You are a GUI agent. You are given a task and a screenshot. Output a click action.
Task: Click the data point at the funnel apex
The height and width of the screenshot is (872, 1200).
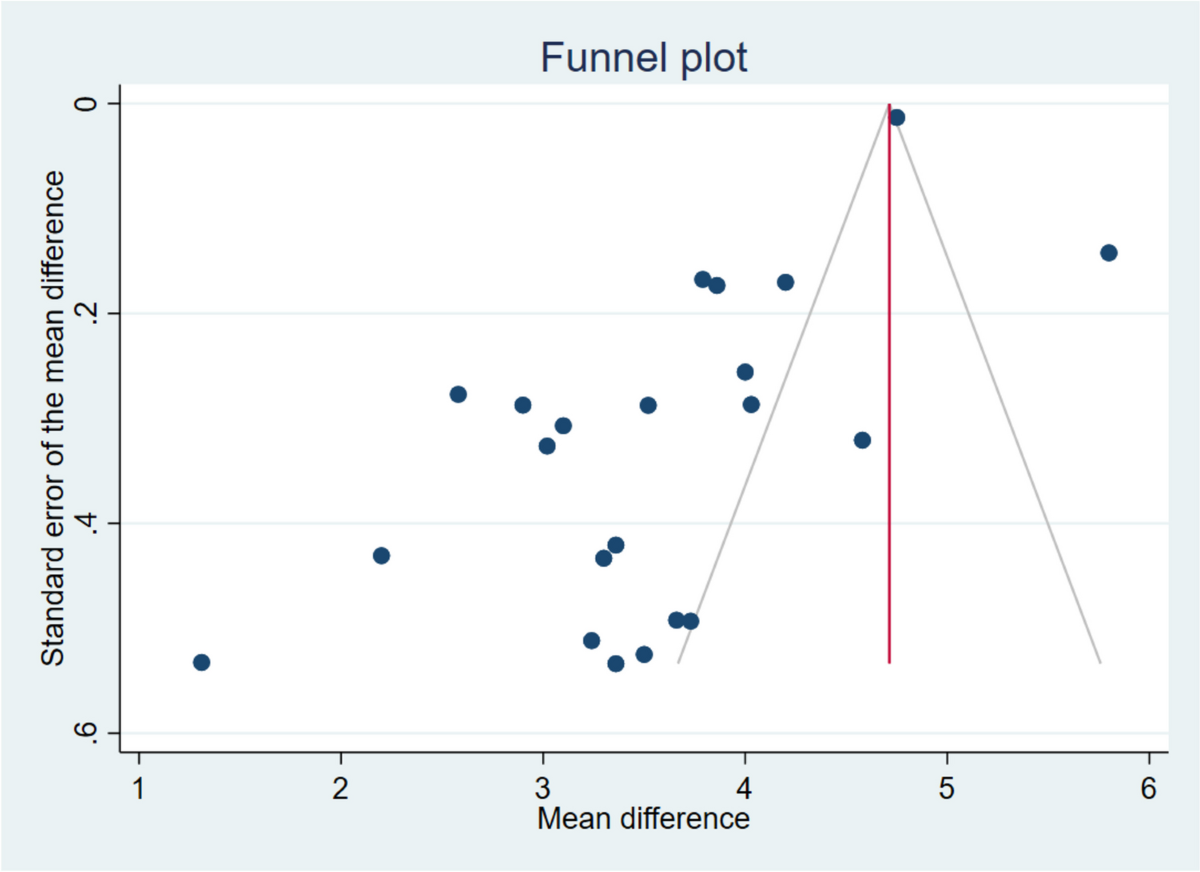coord(897,118)
